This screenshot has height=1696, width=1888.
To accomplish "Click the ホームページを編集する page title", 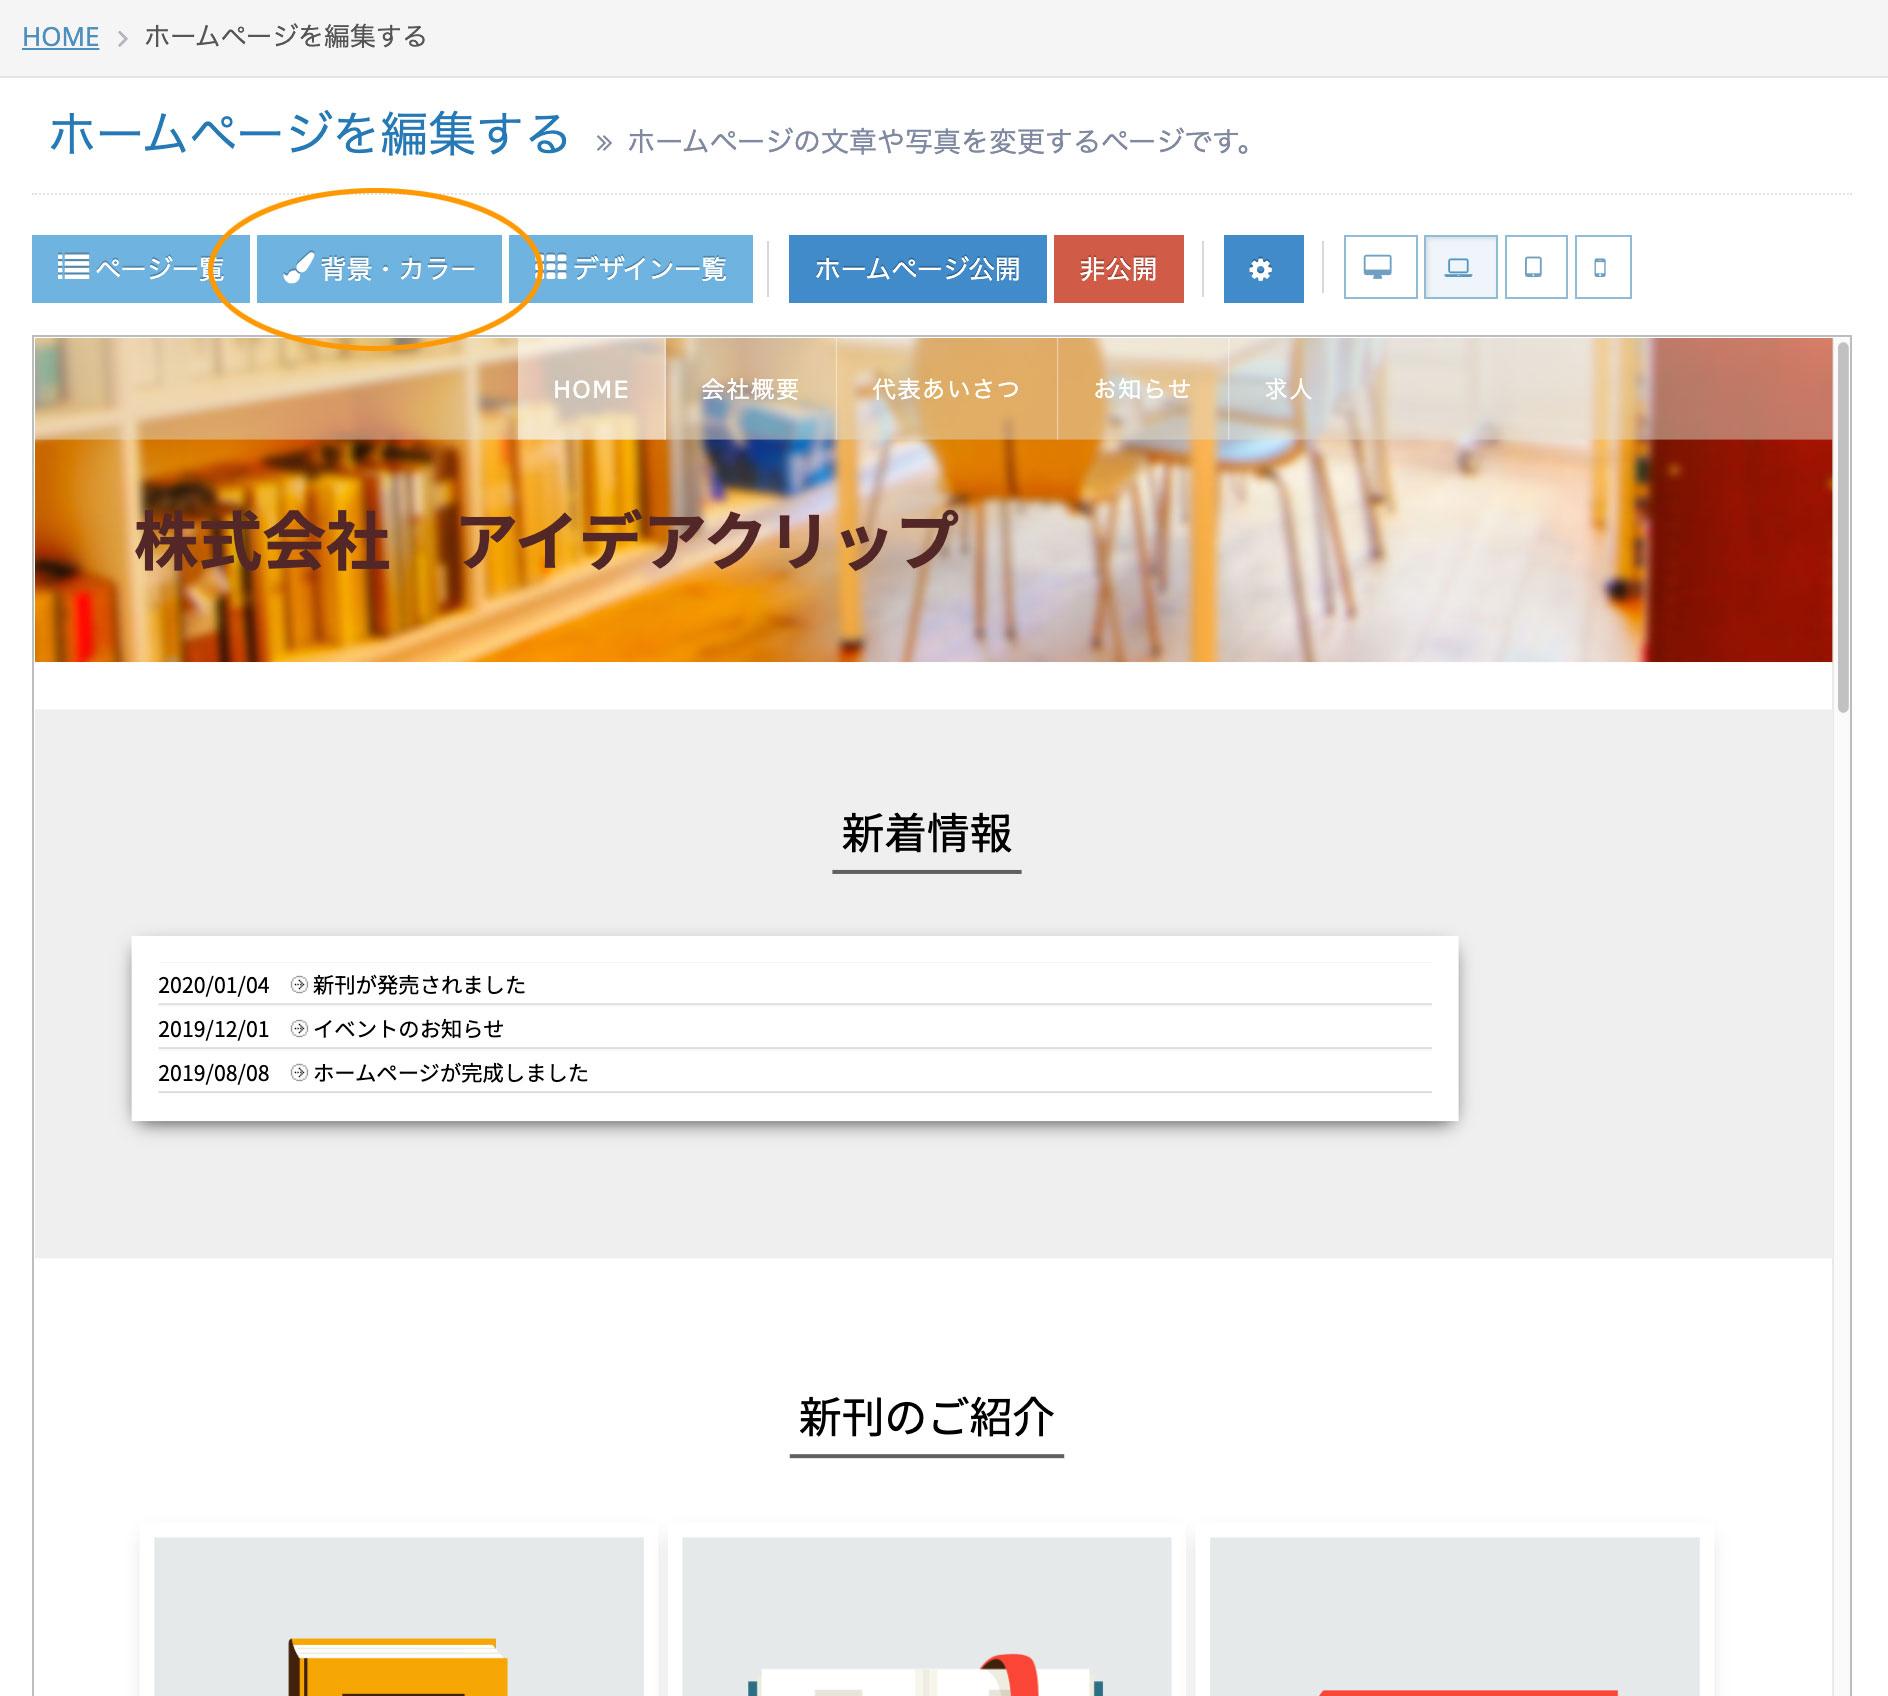I will [x=310, y=134].
